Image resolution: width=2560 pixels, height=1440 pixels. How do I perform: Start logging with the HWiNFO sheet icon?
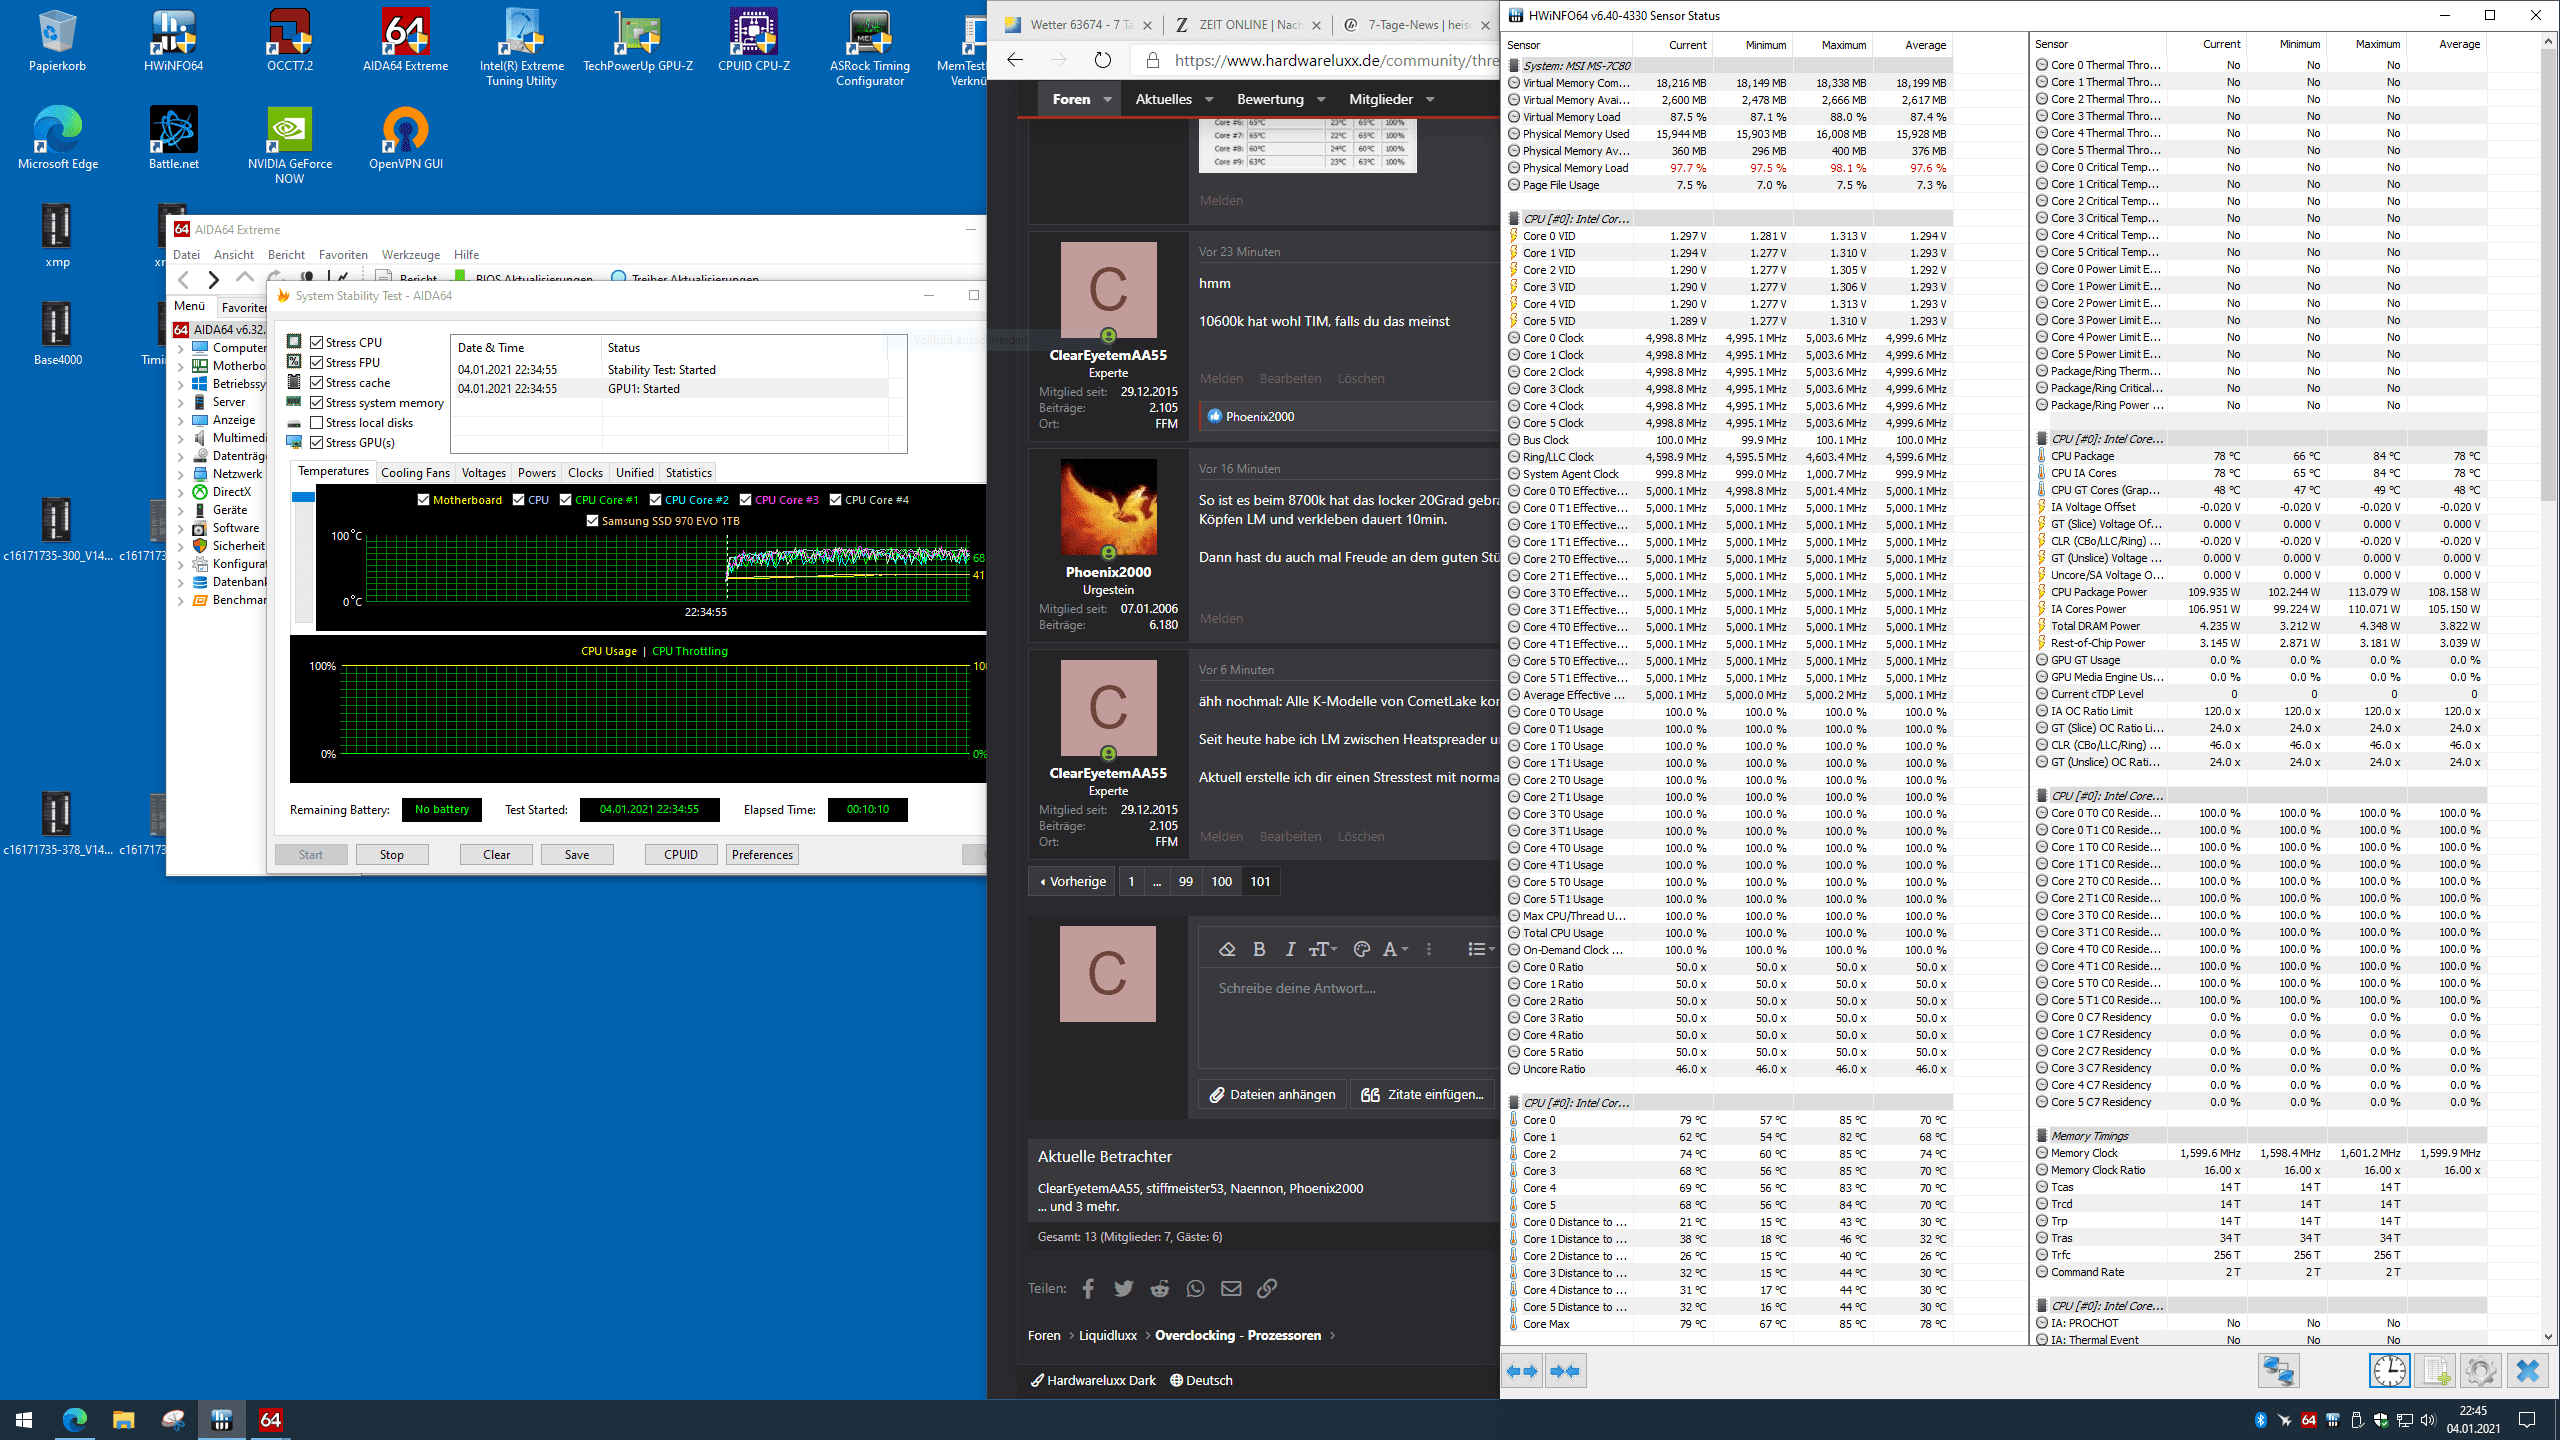click(2434, 1371)
